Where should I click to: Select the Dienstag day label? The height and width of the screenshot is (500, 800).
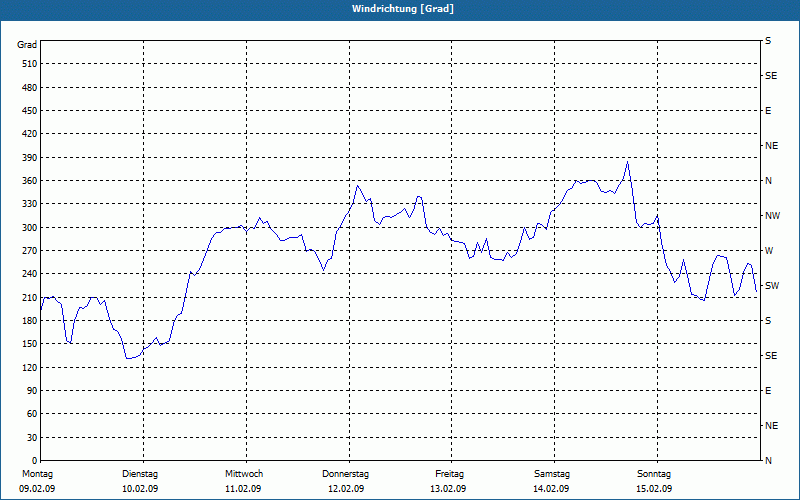click(140, 474)
